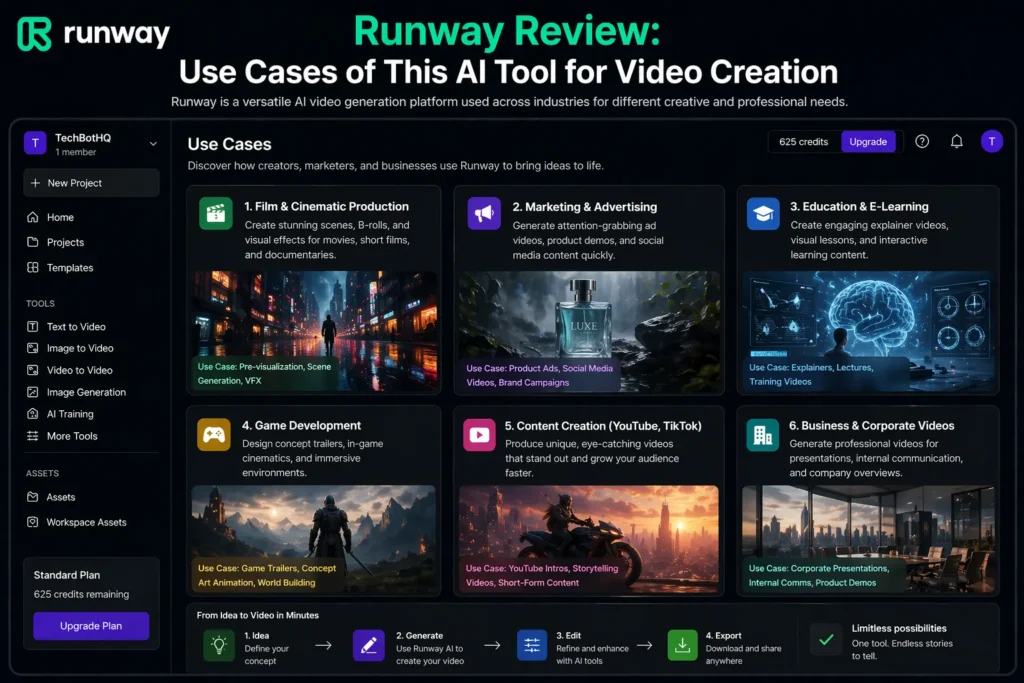
Task: Click the Film & Cinematic Production clapperboard icon
Action: 216,213
